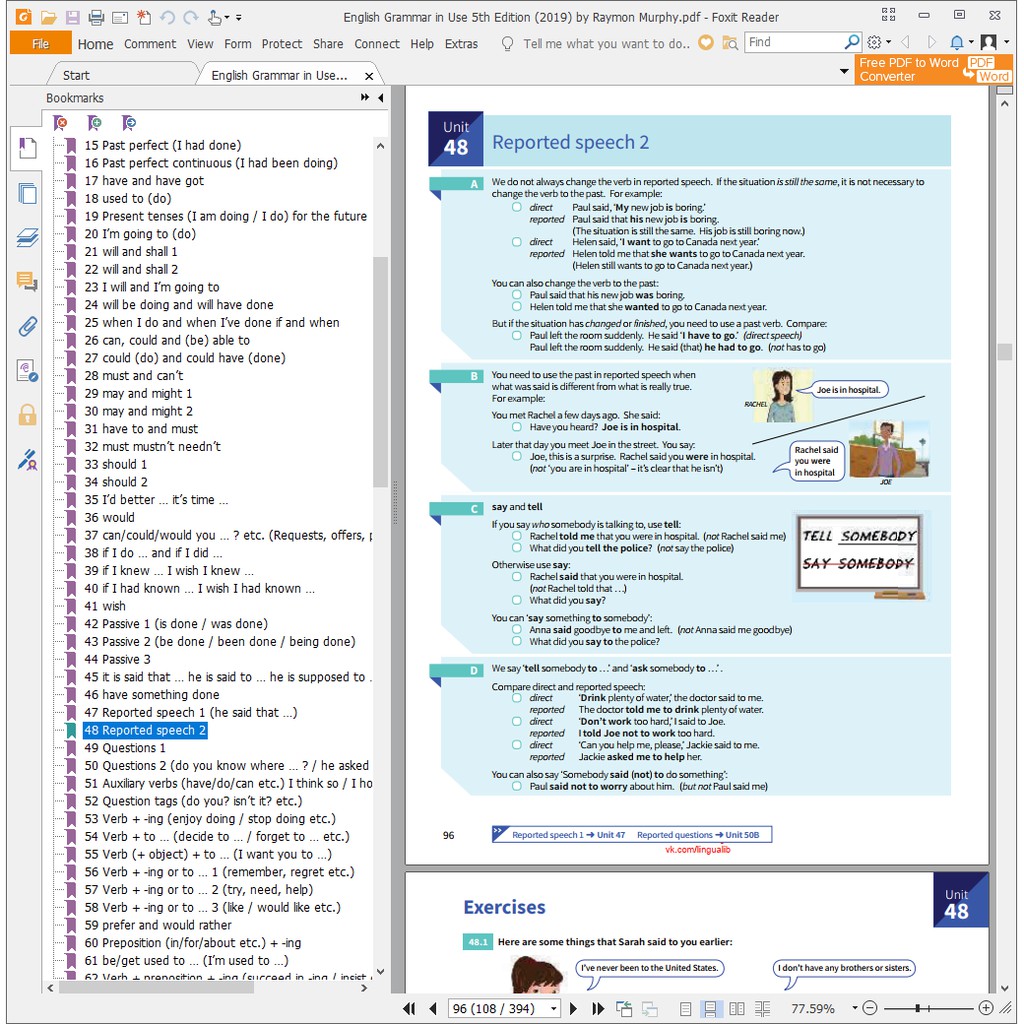Enable facing pages view mode
1024x1024 pixels.
[737, 1008]
